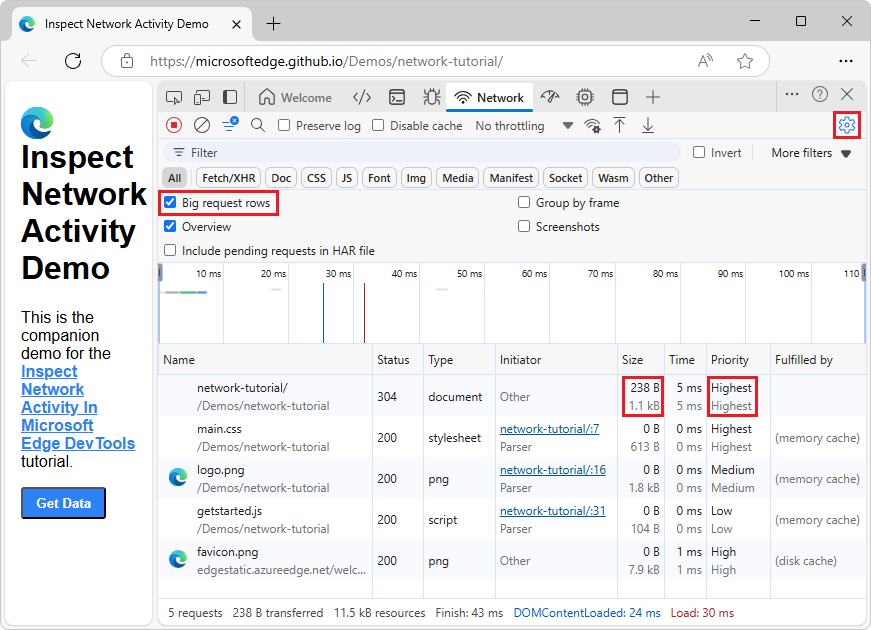Screen dimensions: 871x630
Task: Select the Inspect element tool
Action: pyautogui.click(x=174, y=97)
